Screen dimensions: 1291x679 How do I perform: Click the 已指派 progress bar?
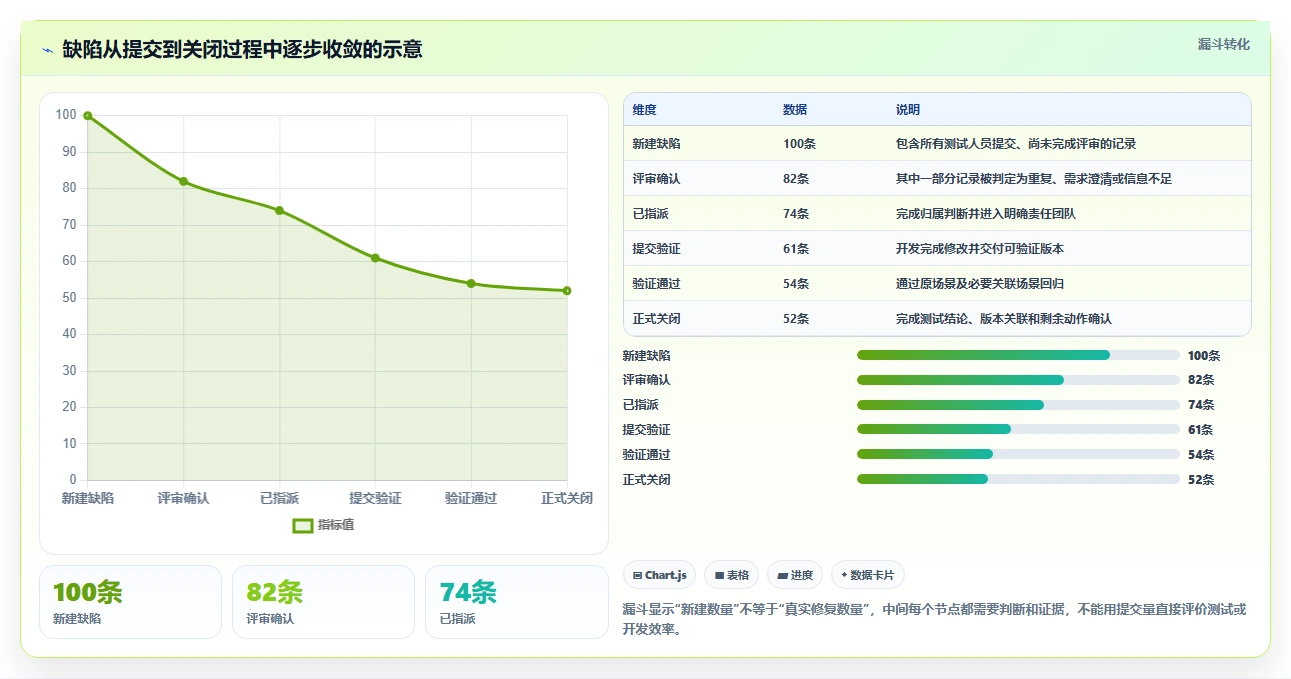point(1018,405)
